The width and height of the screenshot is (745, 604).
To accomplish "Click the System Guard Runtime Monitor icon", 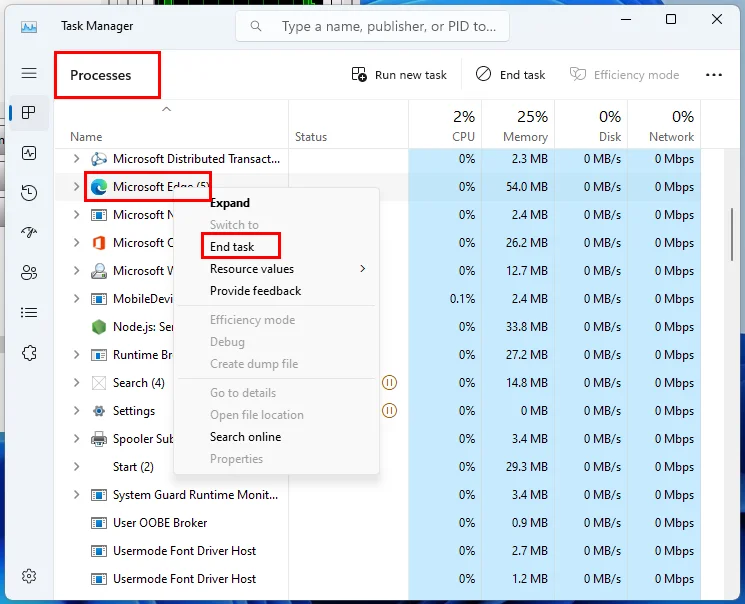I will pyautogui.click(x=99, y=495).
